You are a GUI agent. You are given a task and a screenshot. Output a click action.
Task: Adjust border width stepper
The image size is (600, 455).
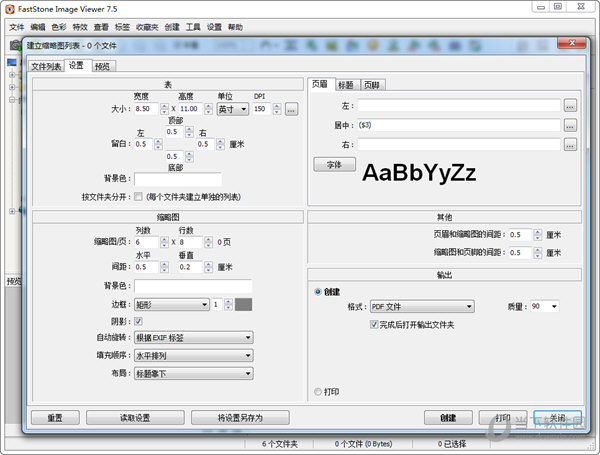tap(228, 305)
